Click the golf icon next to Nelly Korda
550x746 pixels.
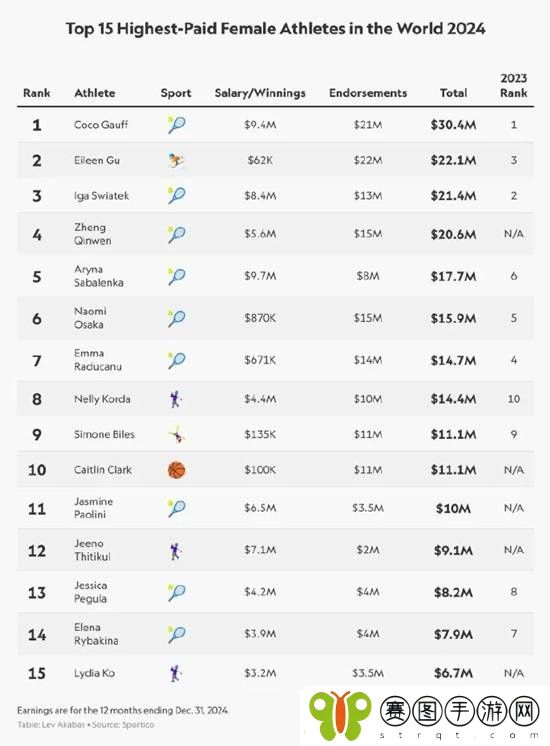(176, 399)
